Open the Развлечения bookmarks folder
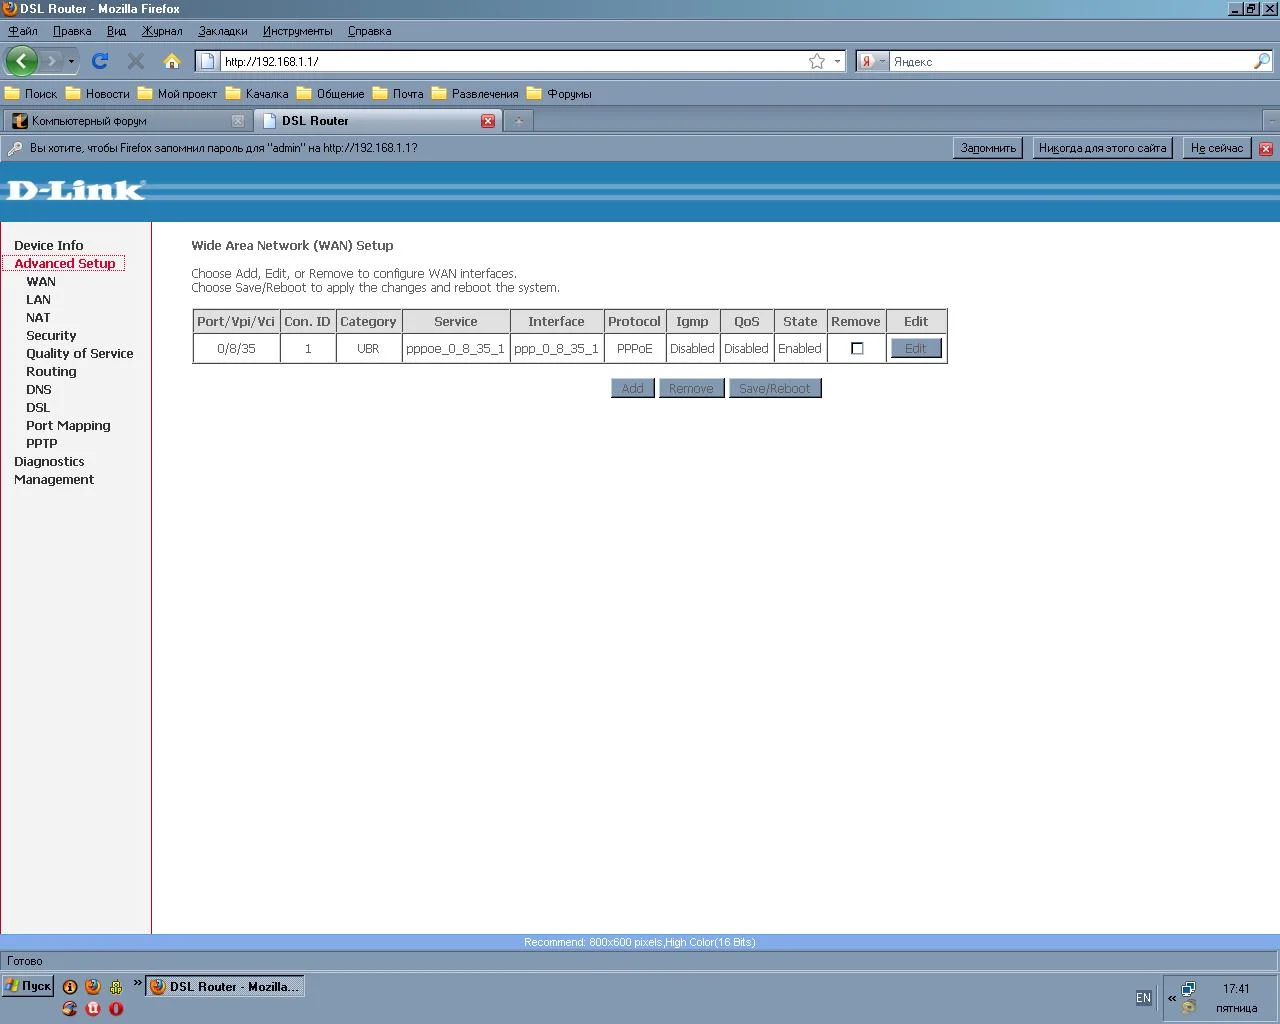Screen dimensions: 1280x1024 pos(475,94)
